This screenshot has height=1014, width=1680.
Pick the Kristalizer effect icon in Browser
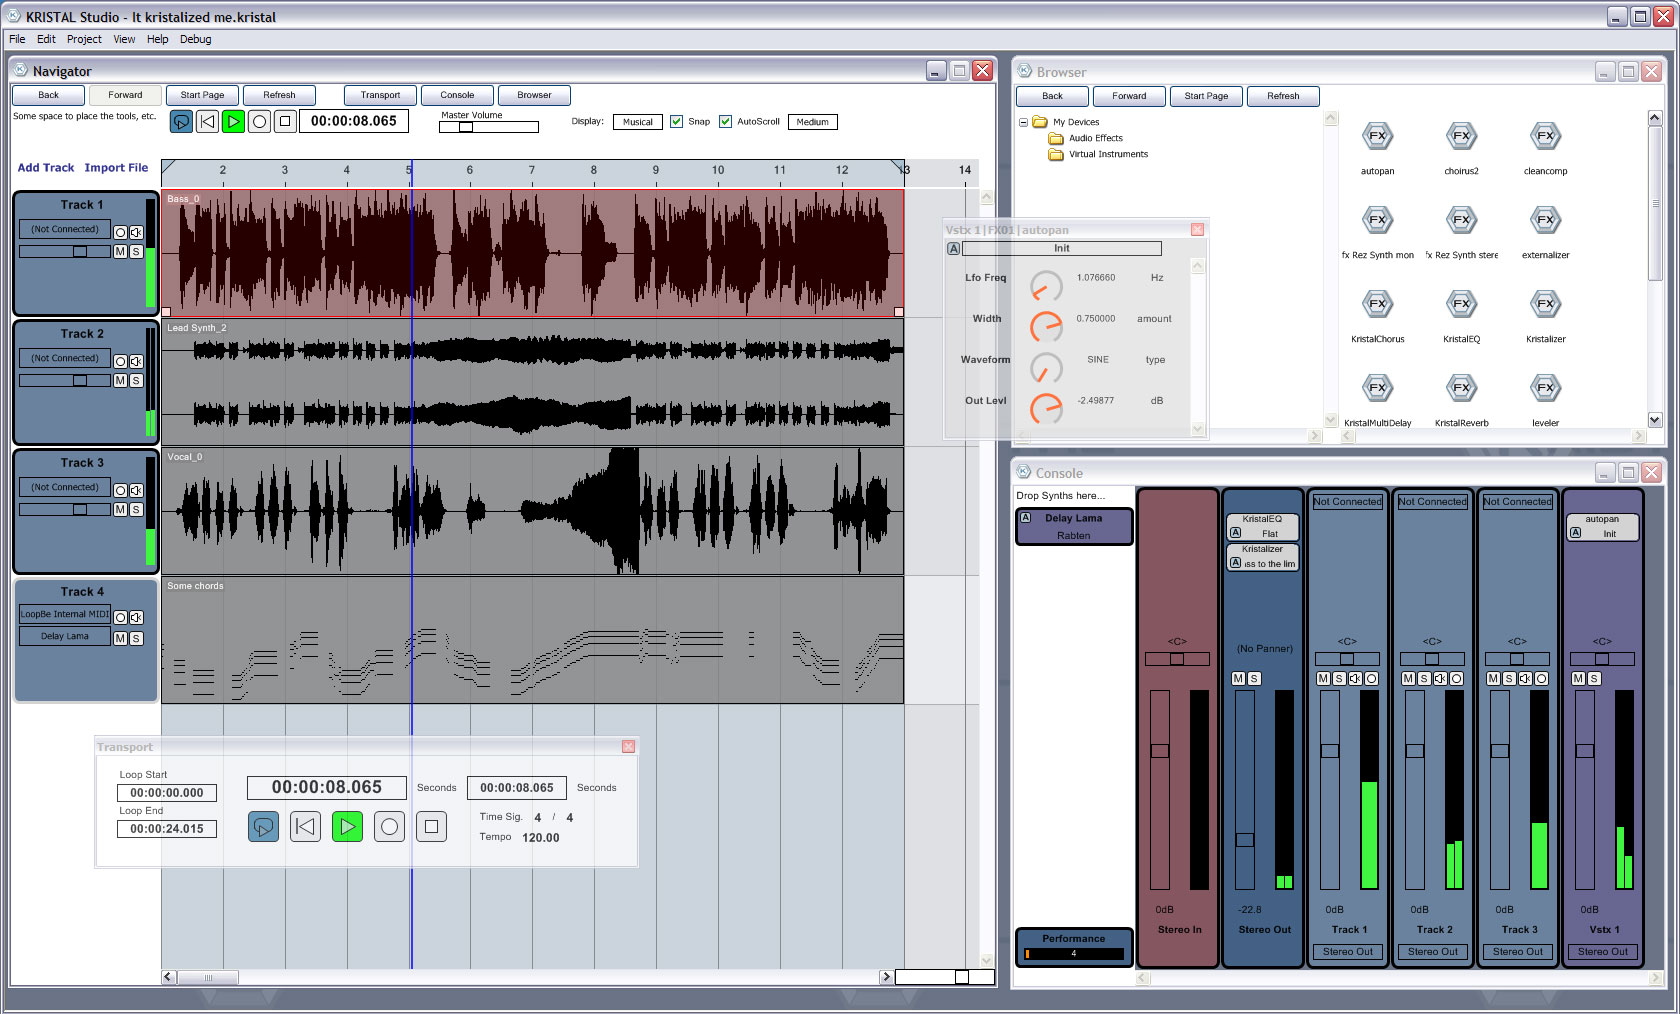point(1545,305)
